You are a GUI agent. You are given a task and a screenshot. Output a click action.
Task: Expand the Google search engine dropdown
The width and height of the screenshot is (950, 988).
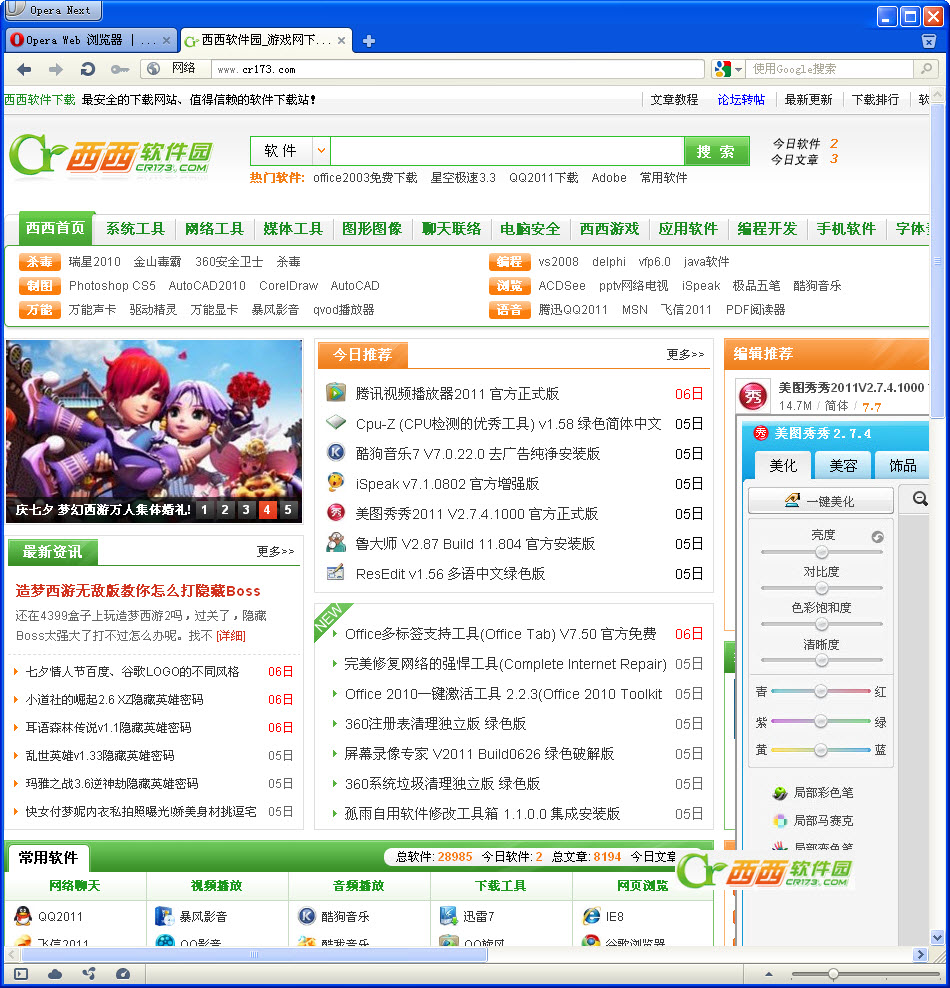pyautogui.click(x=738, y=69)
